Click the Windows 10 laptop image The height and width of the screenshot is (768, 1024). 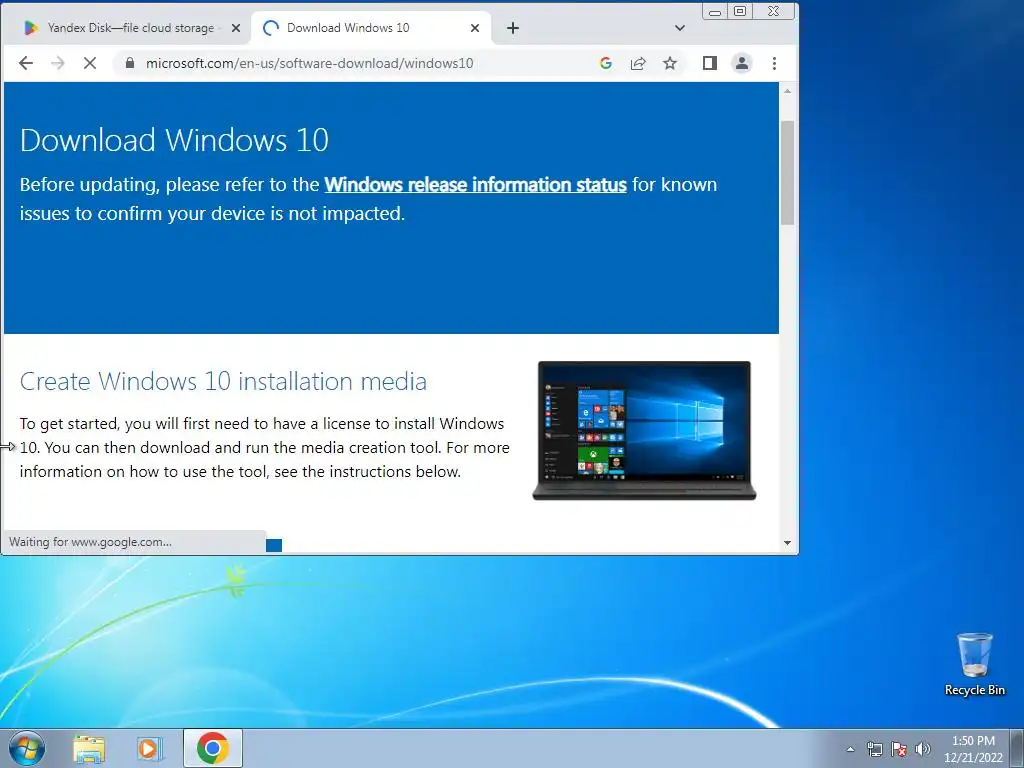click(x=644, y=430)
